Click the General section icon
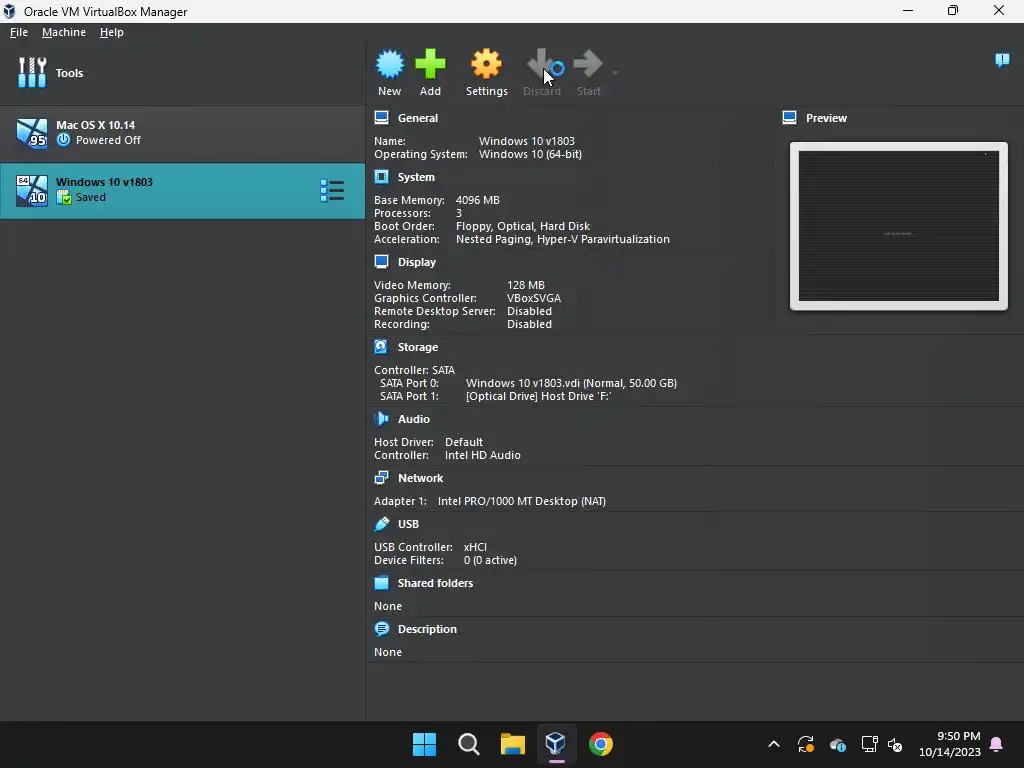 pyautogui.click(x=381, y=118)
